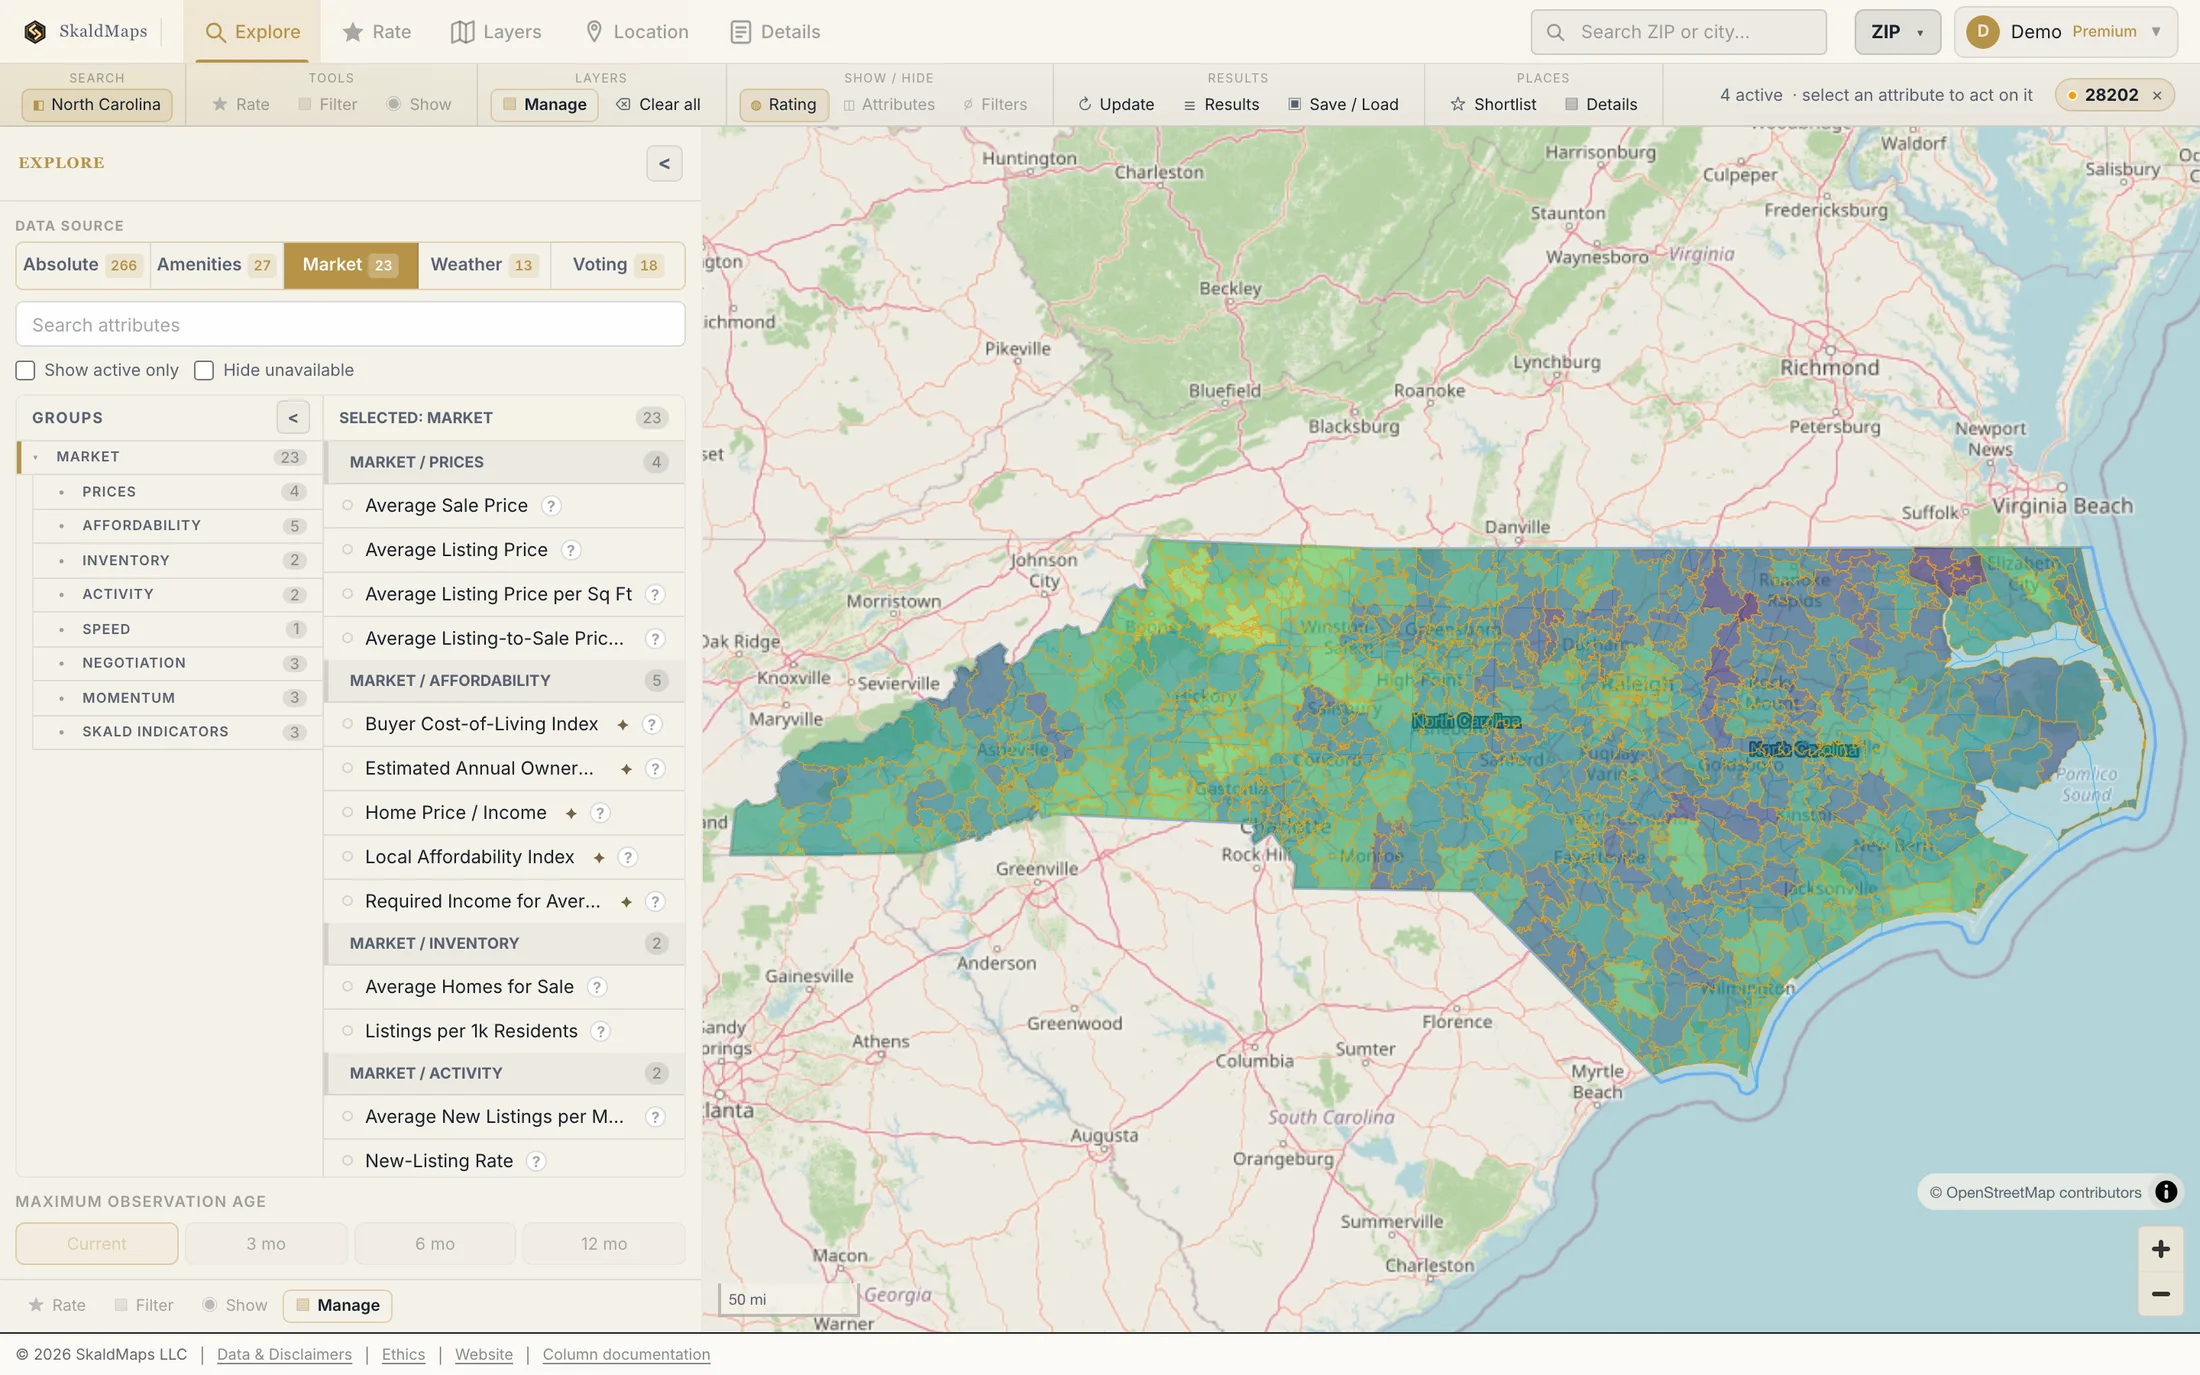The image size is (2200, 1375).
Task: Open help for Local Affordability Index
Action: [627, 857]
